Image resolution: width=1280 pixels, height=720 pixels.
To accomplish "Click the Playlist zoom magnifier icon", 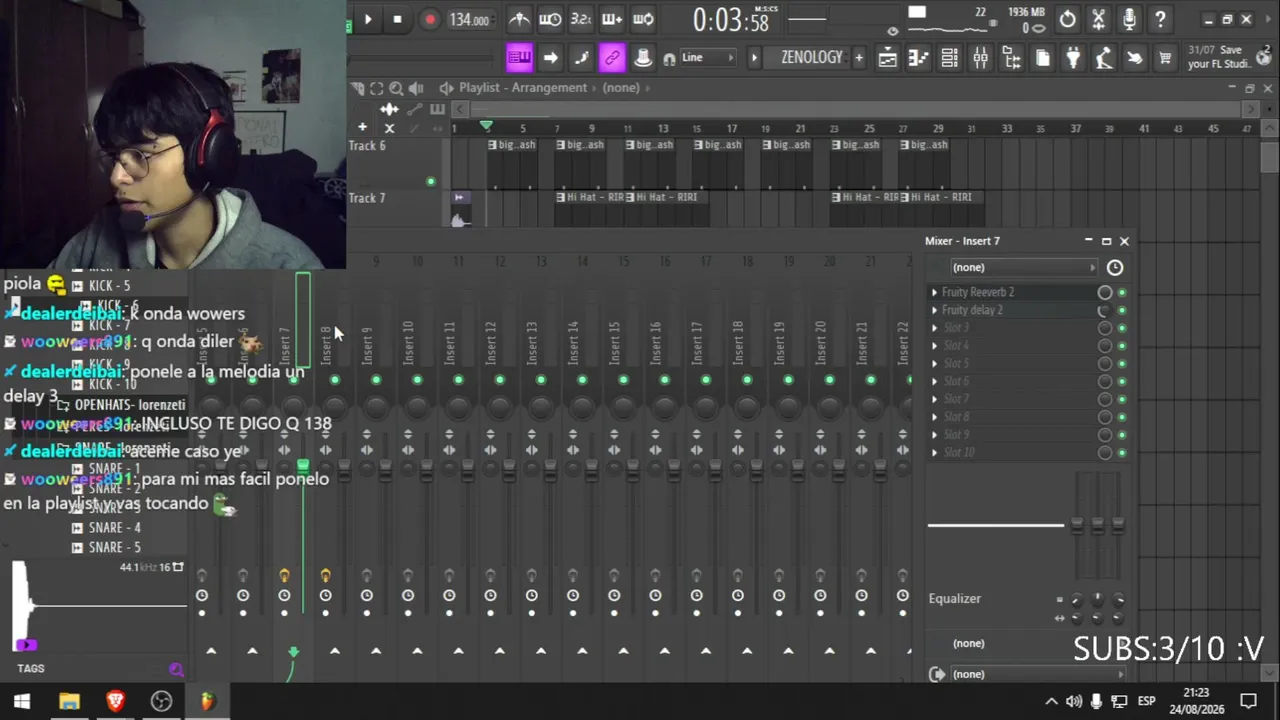I will click(396, 88).
